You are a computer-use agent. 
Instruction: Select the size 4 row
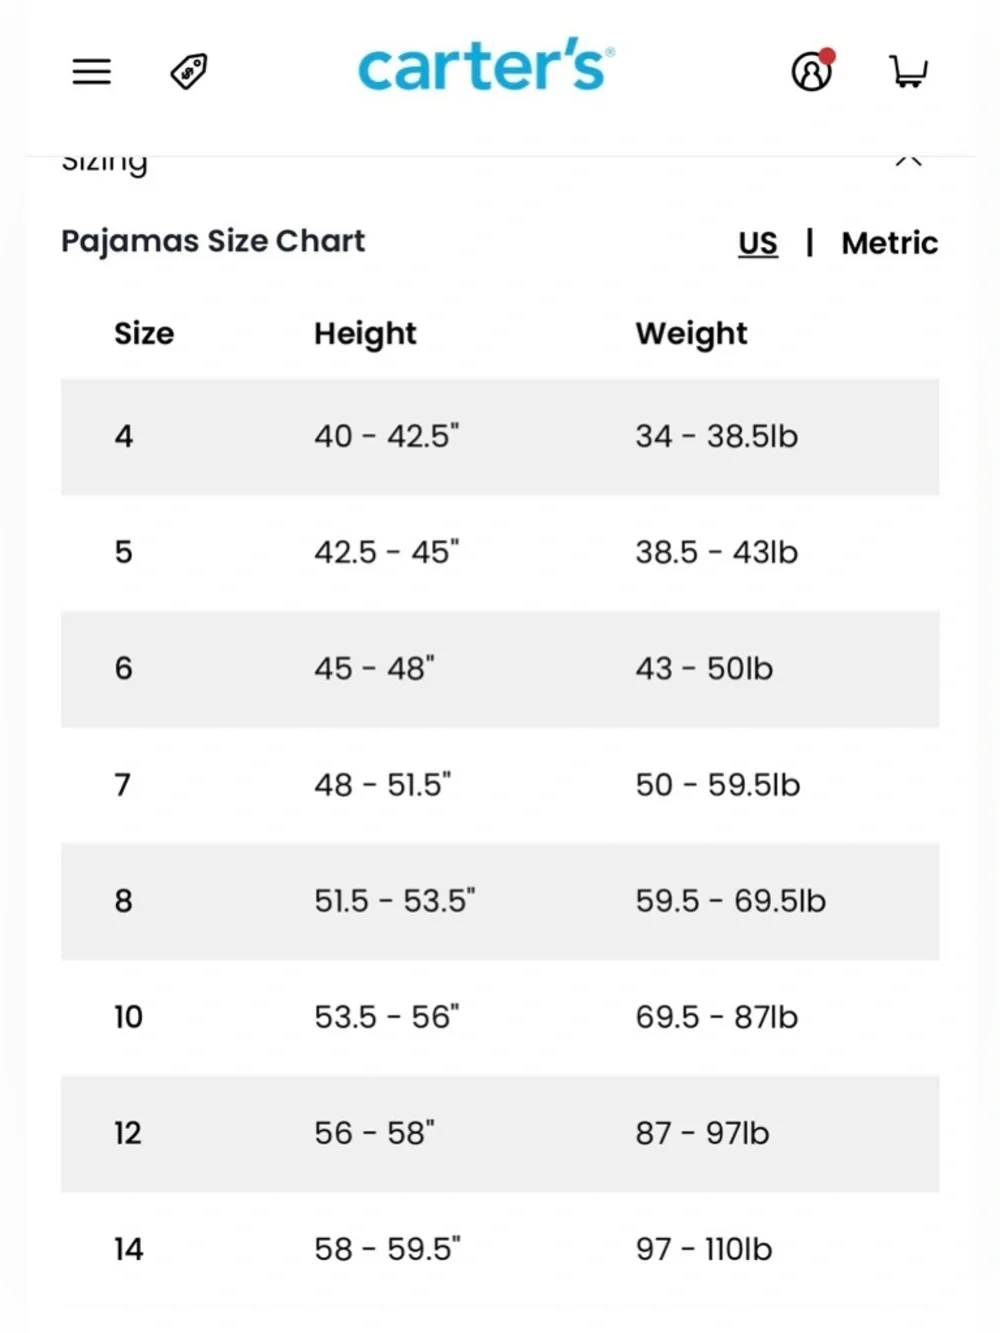500,436
